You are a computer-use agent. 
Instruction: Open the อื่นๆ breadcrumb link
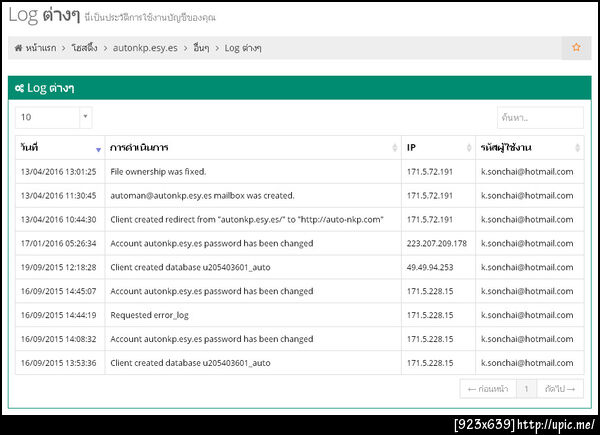201,48
